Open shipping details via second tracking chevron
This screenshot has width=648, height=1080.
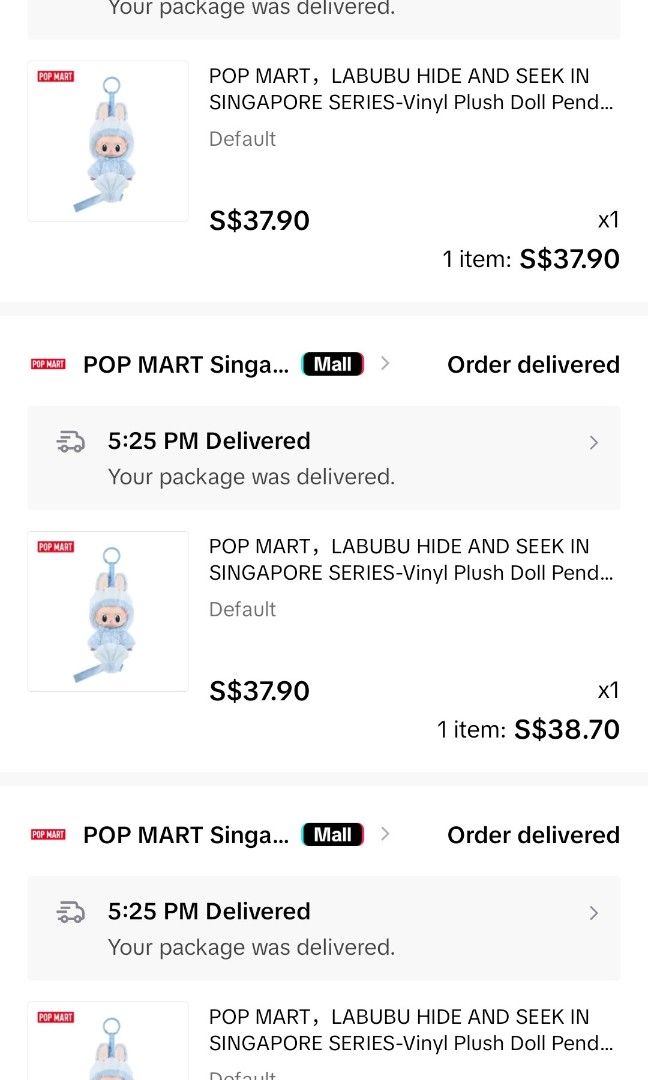pos(593,912)
